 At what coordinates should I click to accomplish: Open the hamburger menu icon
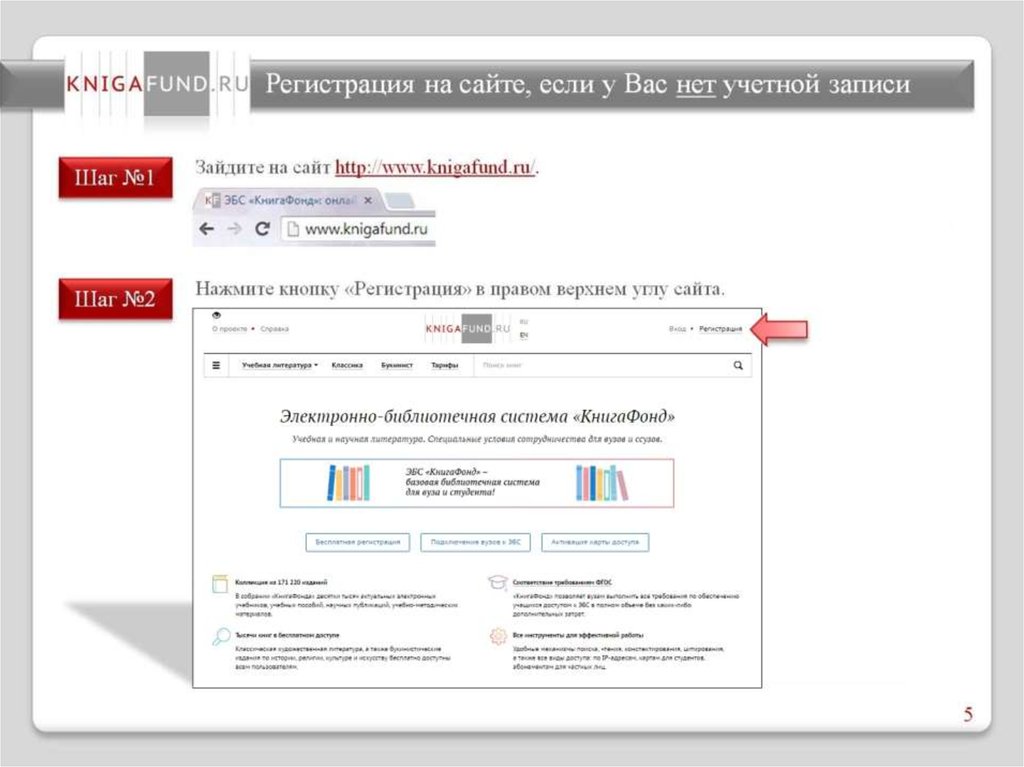coord(216,365)
